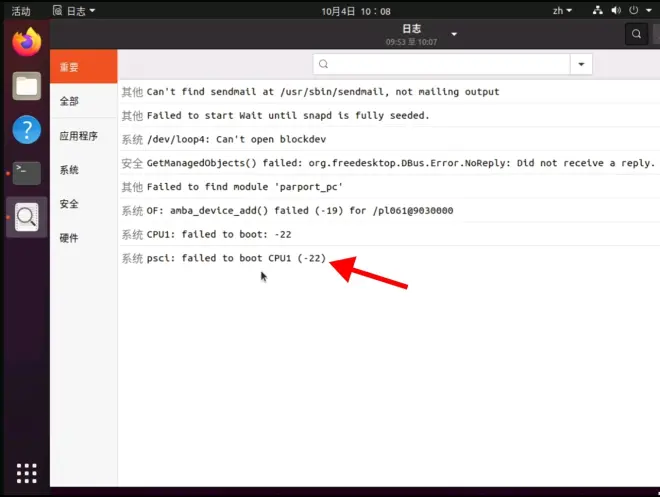Open search filter options dropdown
This screenshot has height=497, width=660.
pyautogui.click(x=581, y=64)
